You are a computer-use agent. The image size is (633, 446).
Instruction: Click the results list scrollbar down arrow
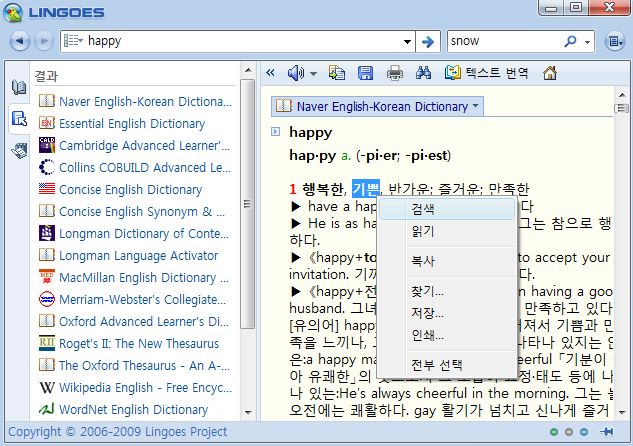pos(248,412)
